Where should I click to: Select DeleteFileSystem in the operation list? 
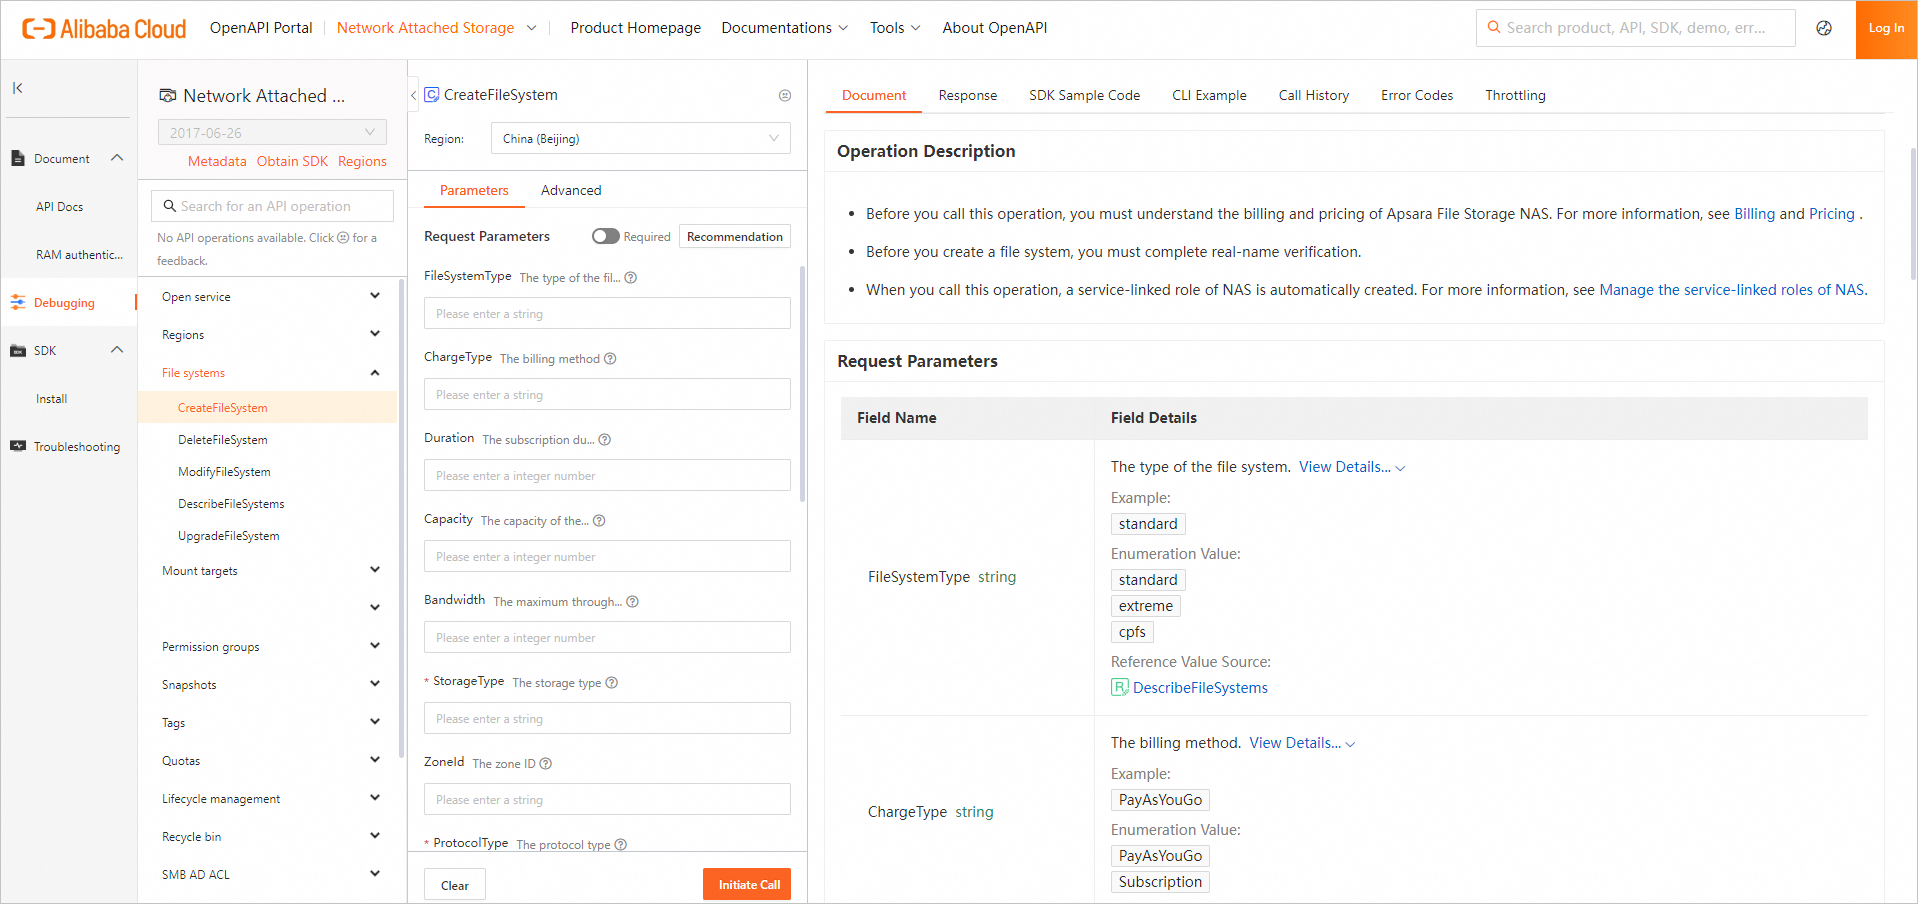coord(223,440)
